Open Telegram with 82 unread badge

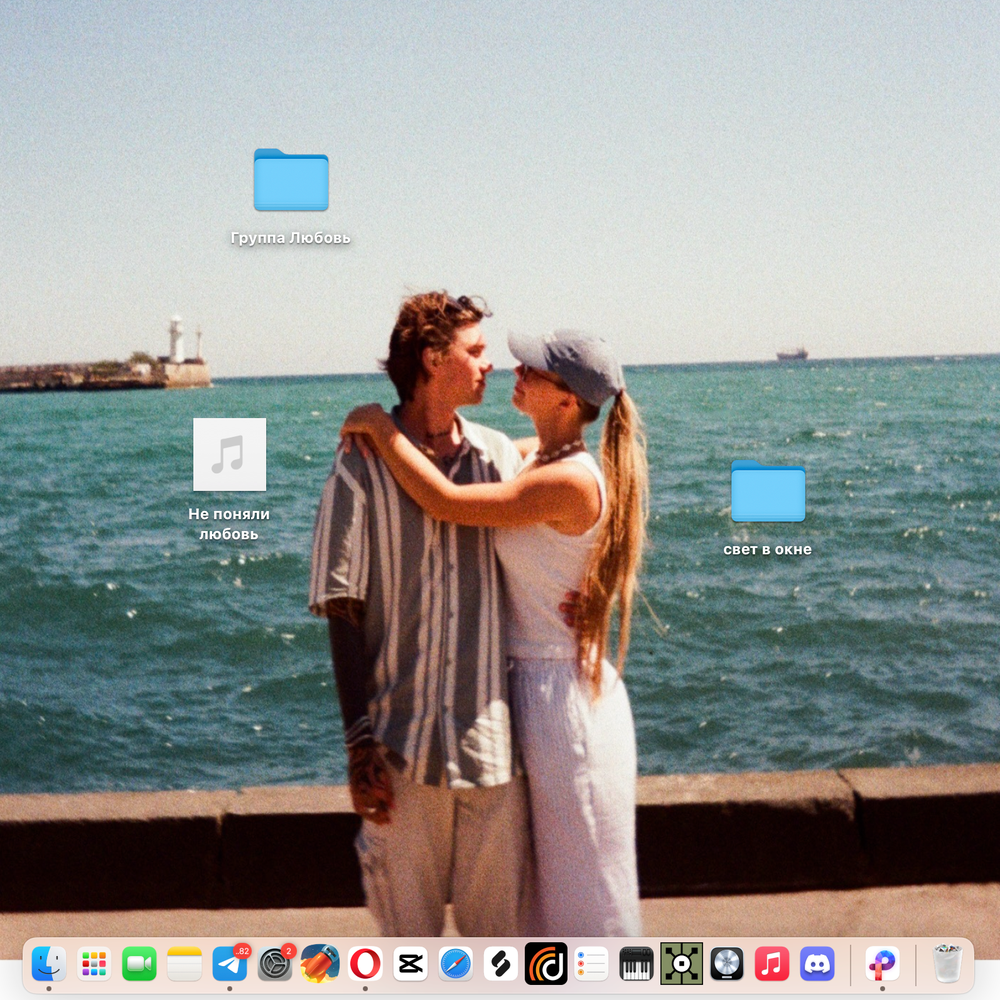pyautogui.click(x=230, y=964)
